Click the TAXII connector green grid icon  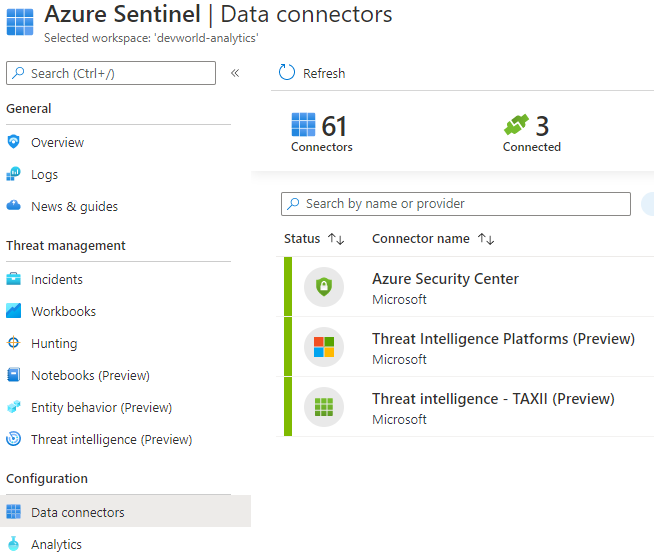324,407
